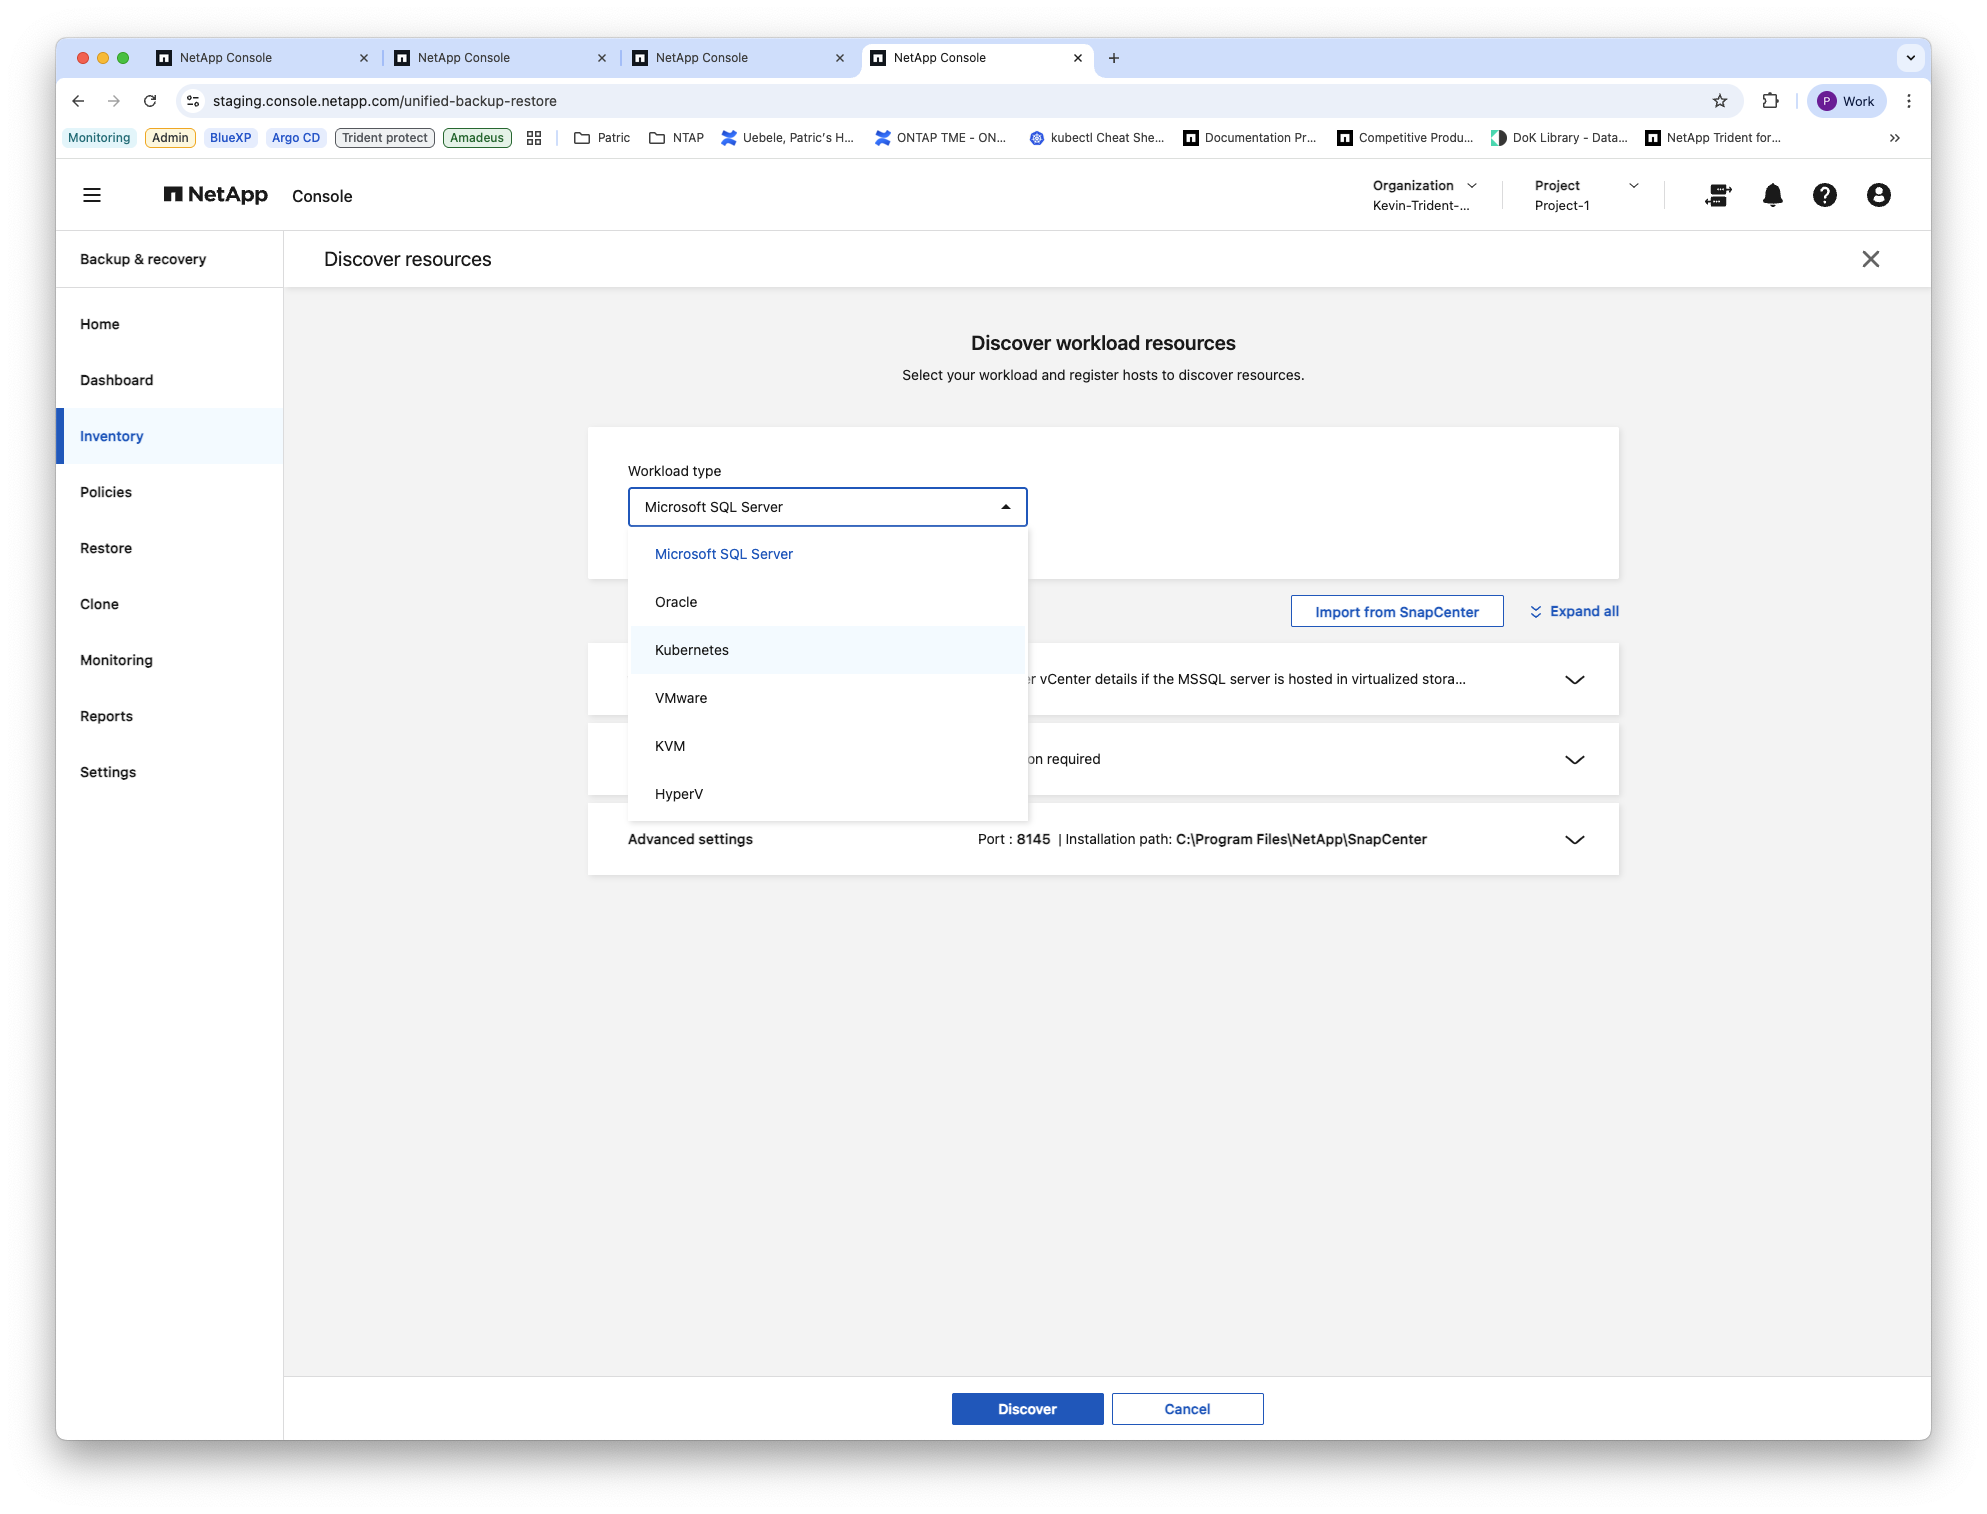The height and width of the screenshot is (1514, 1987).
Task: Open the NetApp Trident for... bookmark
Action: pyautogui.click(x=1713, y=138)
